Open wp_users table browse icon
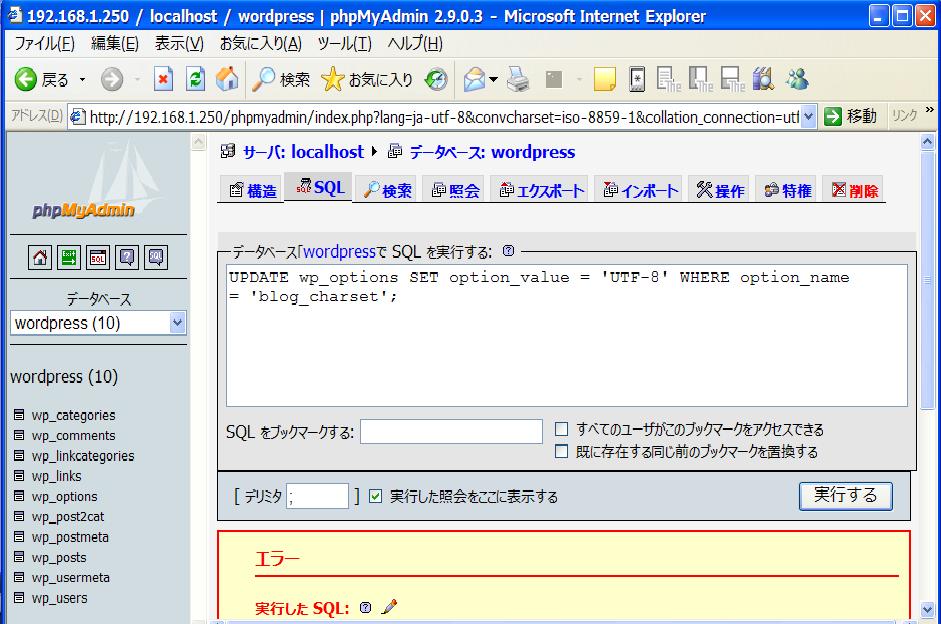Image resolution: width=941 pixels, height=624 pixels. pyautogui.click(x=19, y=598)
